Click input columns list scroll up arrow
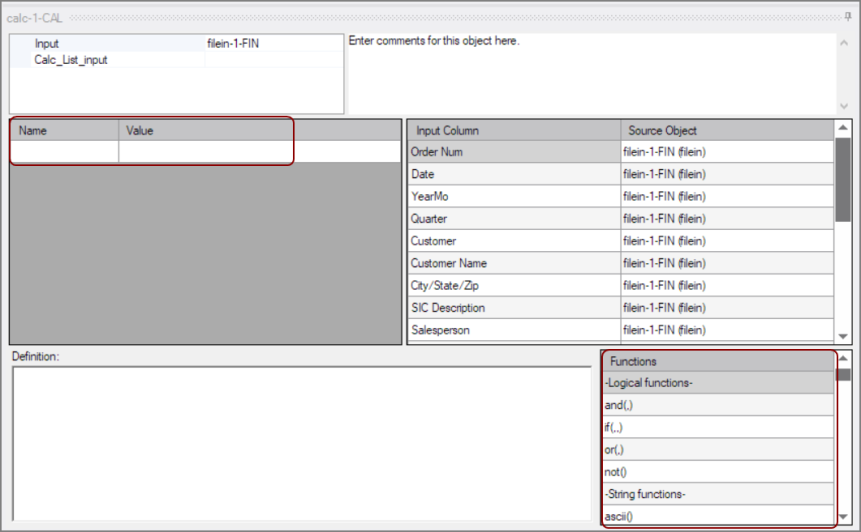The height and width of the screenshot is (532, 861). point(843,128)
